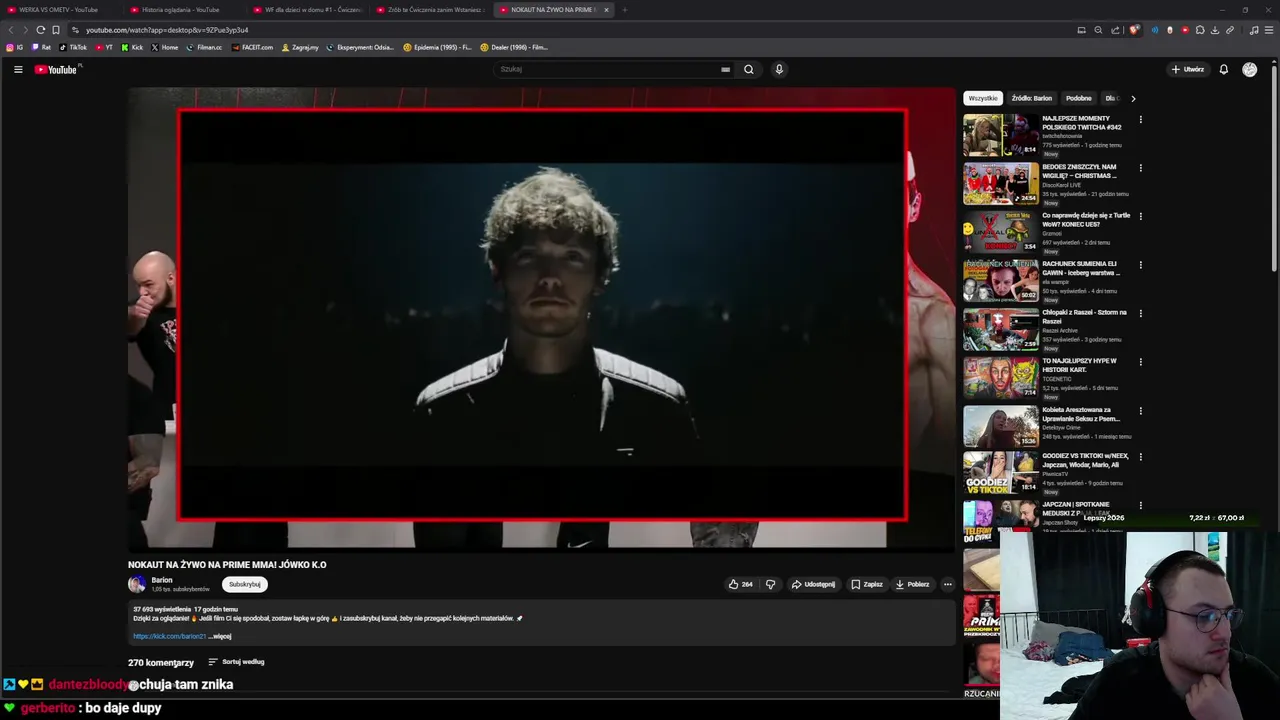This screenshot has width=1280, height=720.
Task: Open the YouTube notifications bell
Action: 1223,69
